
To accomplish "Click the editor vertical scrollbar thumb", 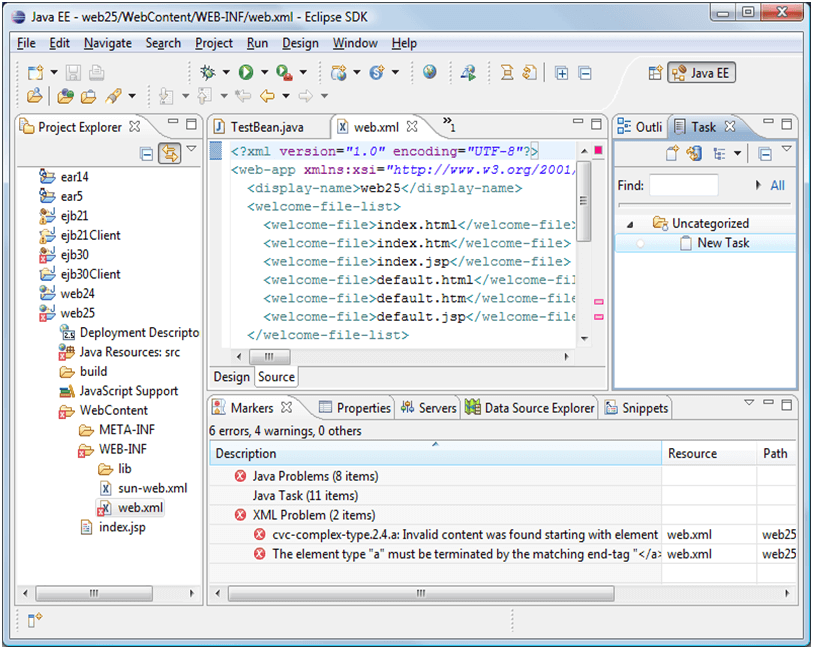I will [x=583, y=201].
